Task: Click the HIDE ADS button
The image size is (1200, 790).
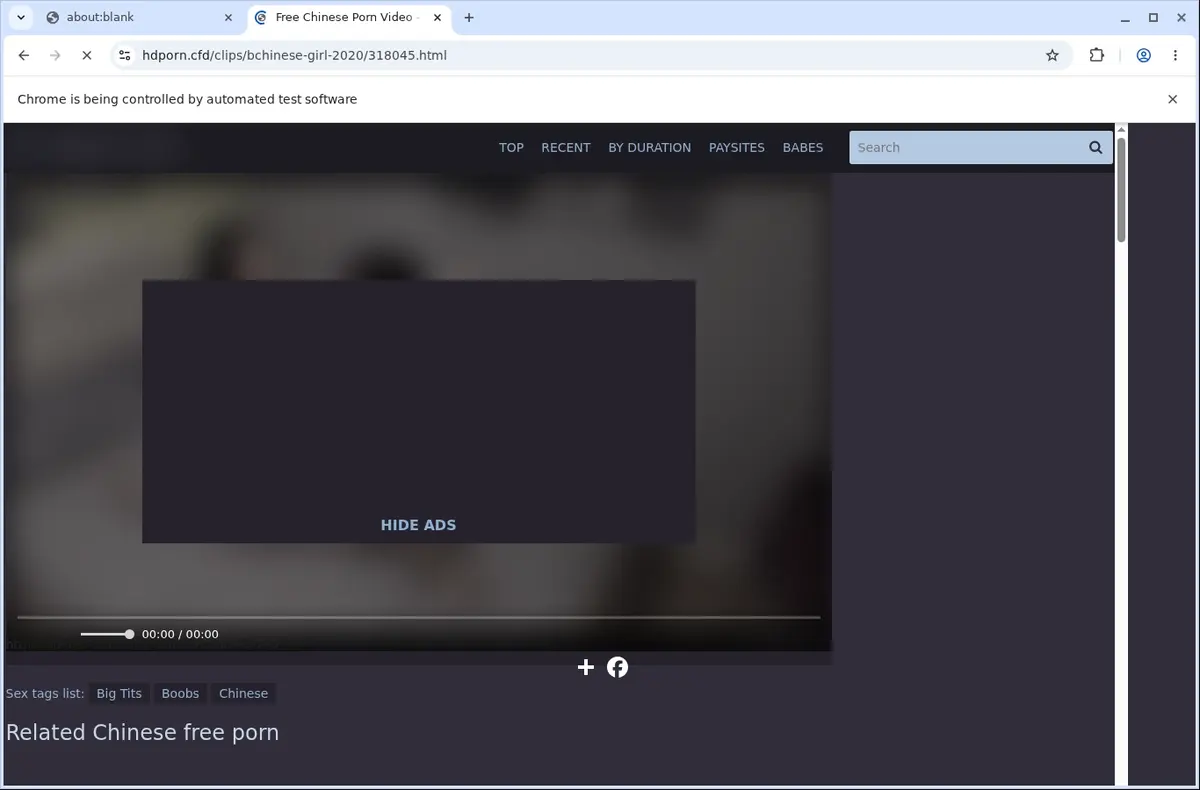Action: 418,525
